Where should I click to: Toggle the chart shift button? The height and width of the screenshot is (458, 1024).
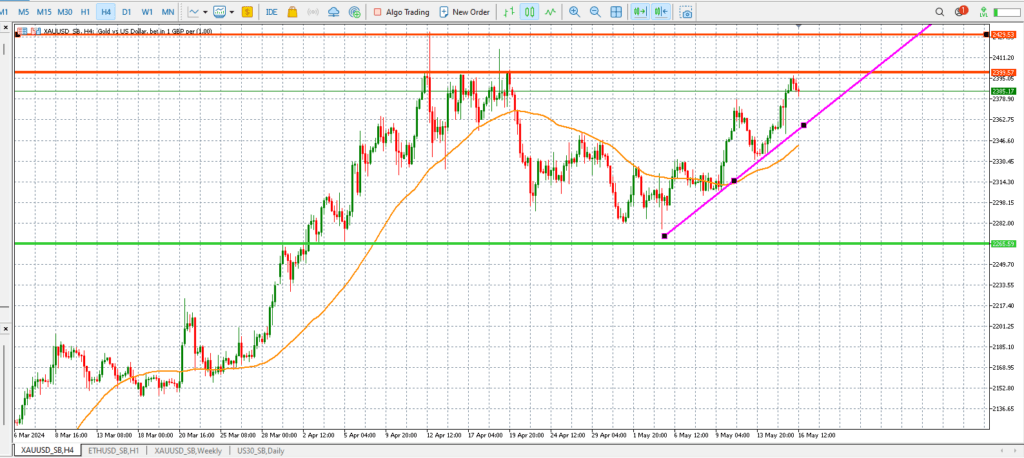[x=662, y=12]
